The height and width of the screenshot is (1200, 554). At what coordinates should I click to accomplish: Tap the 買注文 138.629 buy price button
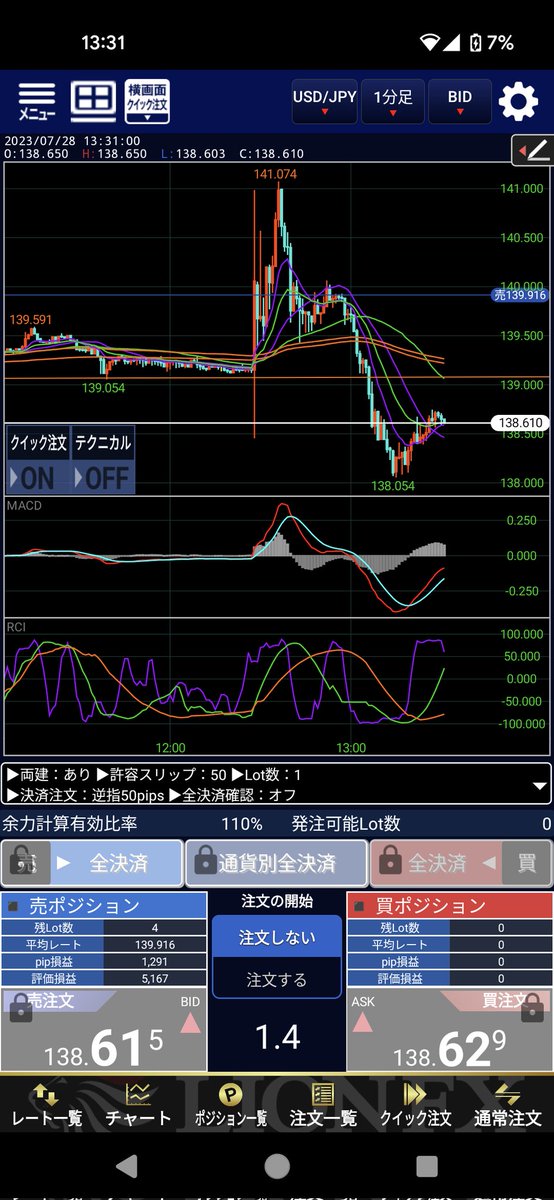pos(449,1030)
